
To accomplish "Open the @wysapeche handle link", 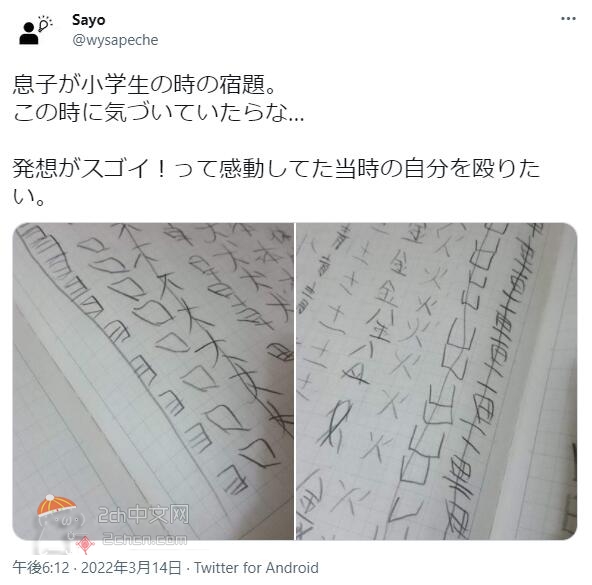I will pyautogui.click(x=115, y=40).
